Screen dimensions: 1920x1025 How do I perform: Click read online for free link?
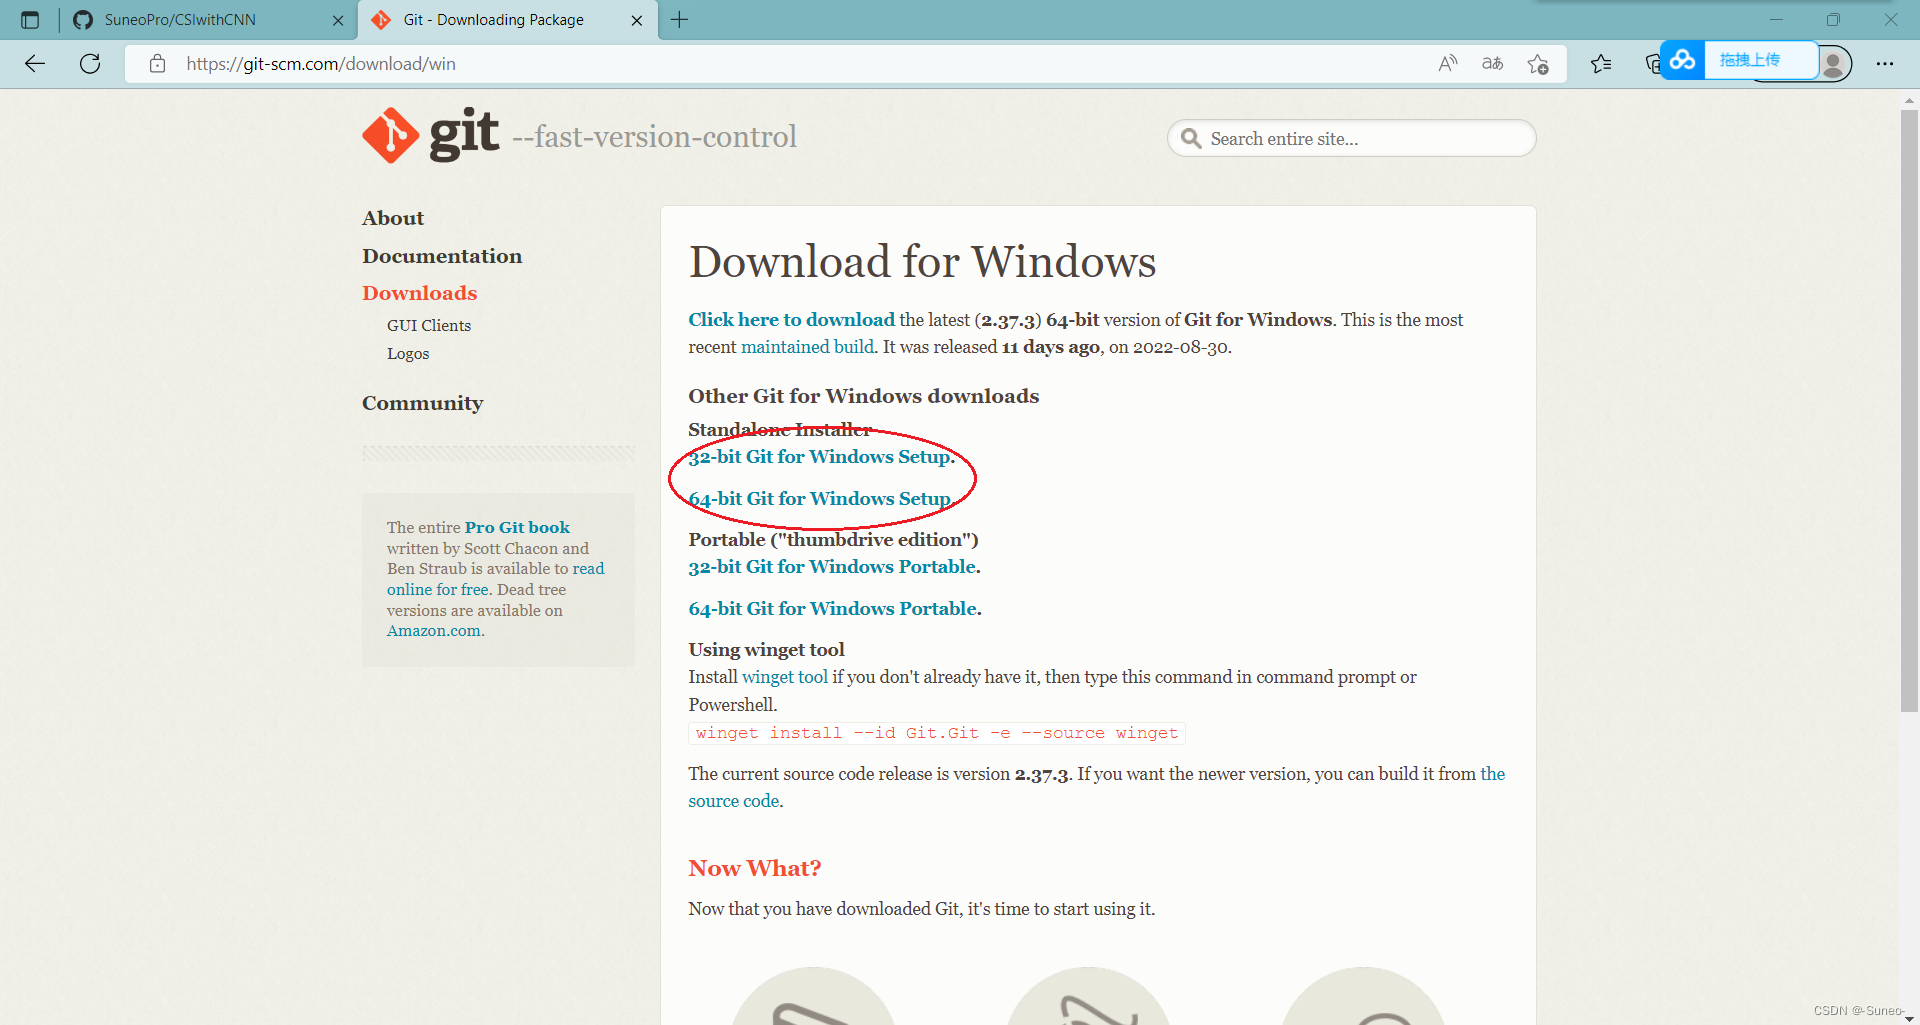pos(438,590)
